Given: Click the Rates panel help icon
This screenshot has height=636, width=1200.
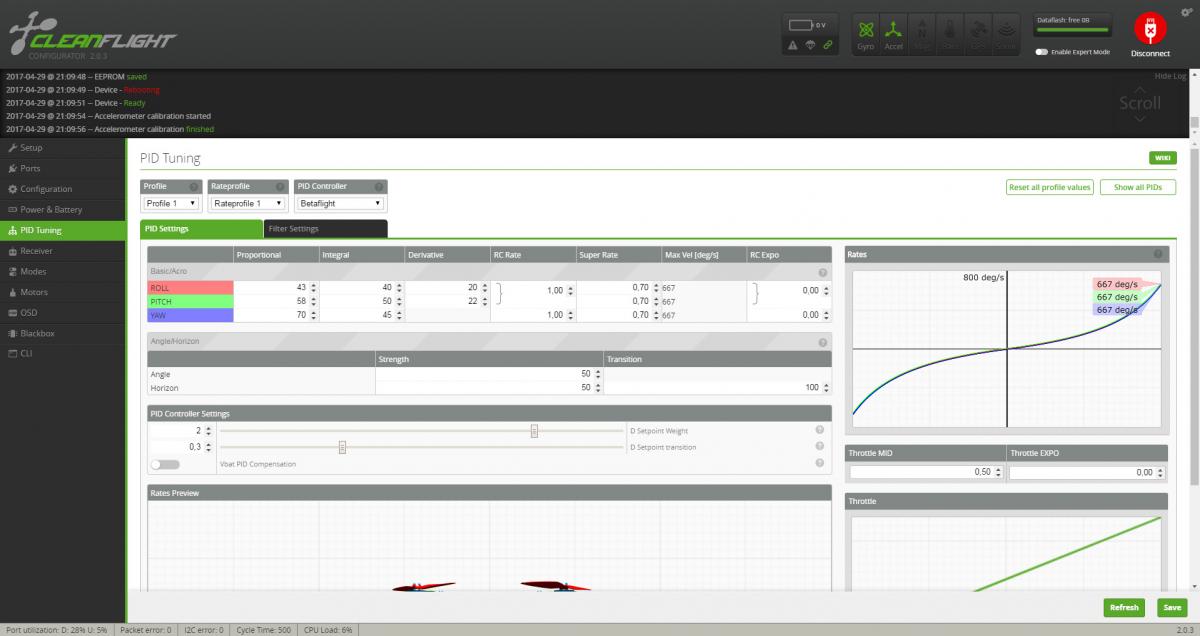Looking at the screenshot, I should pos(1158,255).
